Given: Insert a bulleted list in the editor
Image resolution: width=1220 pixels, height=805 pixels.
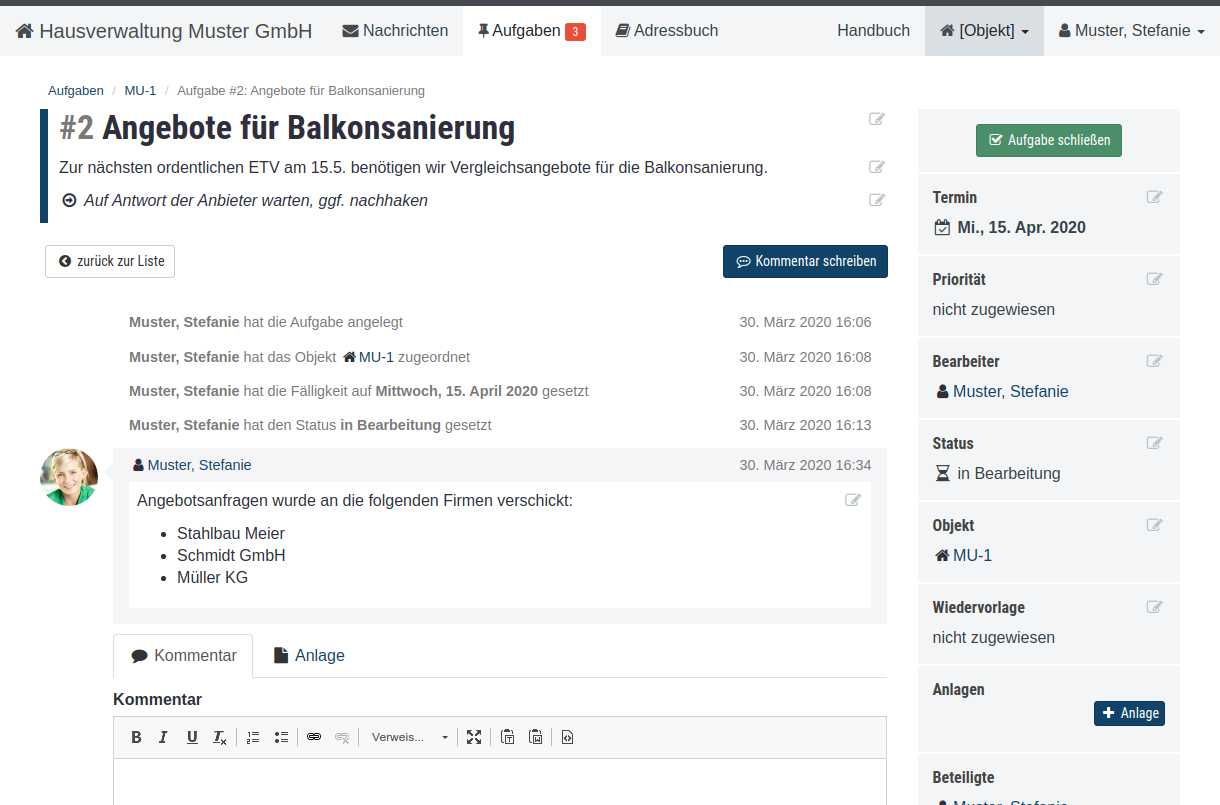Looking at the screenshot, I should pos(281,737).
